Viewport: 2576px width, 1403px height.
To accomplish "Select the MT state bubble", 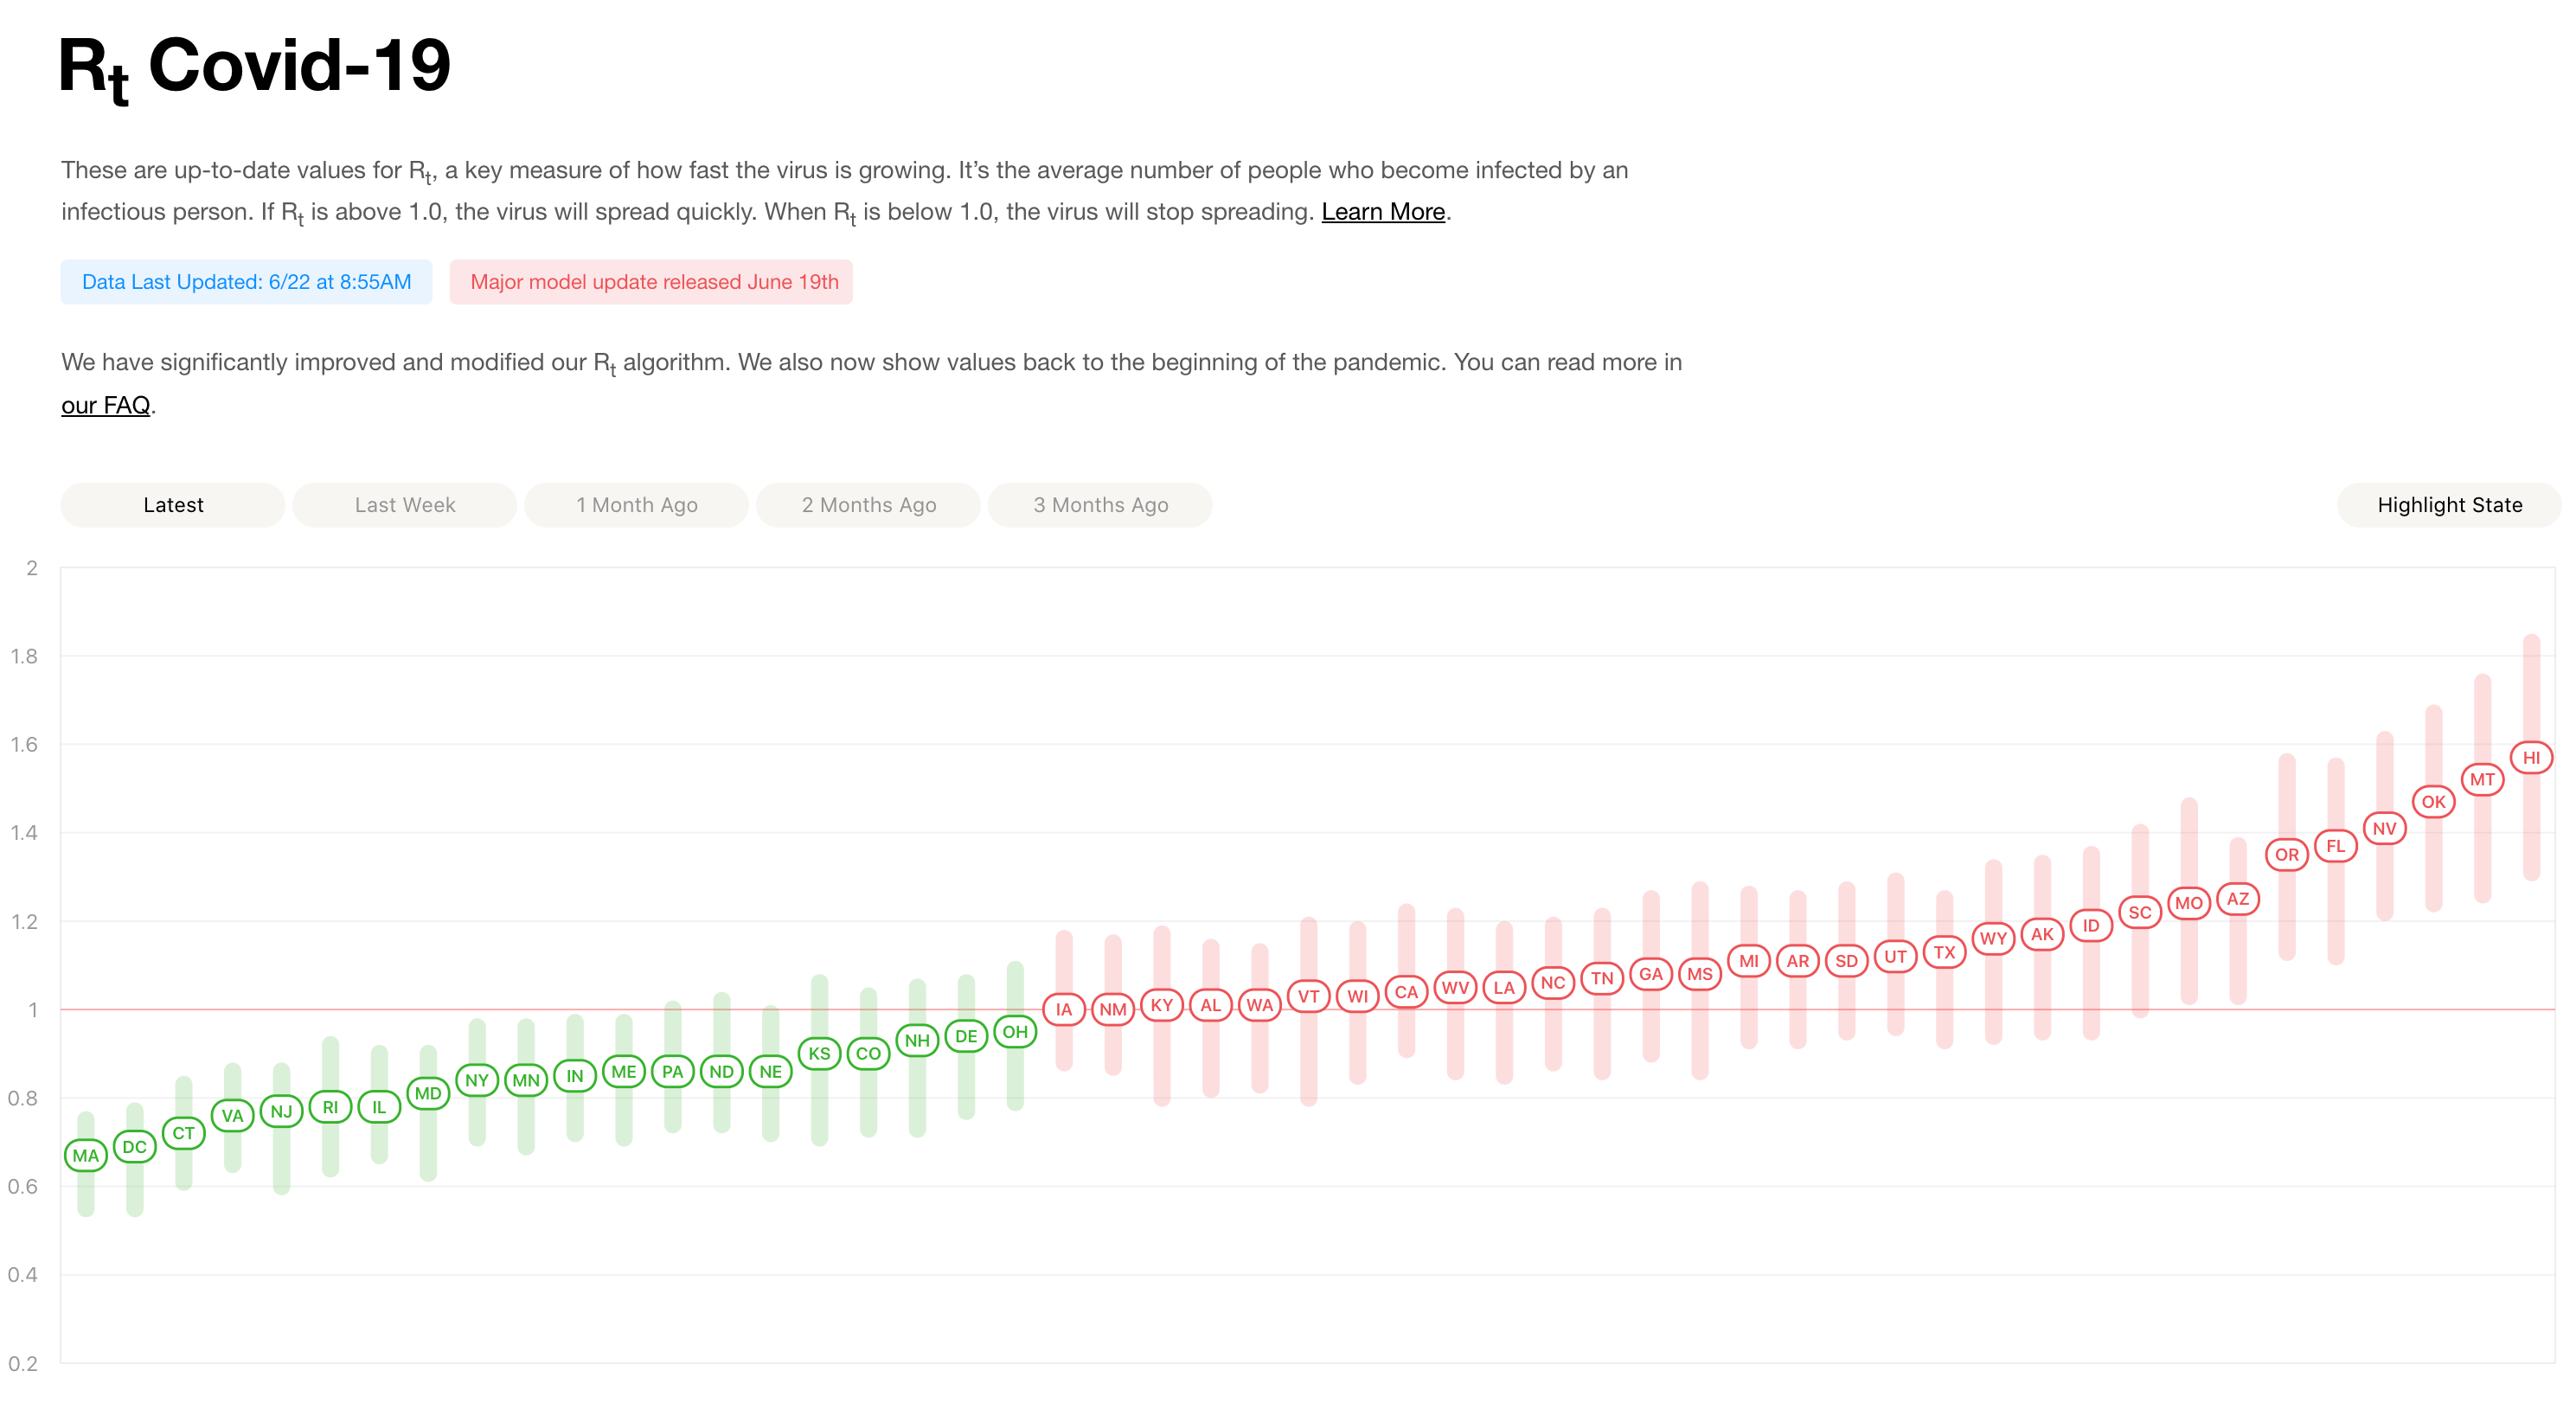I will [x=2482, y=779].
